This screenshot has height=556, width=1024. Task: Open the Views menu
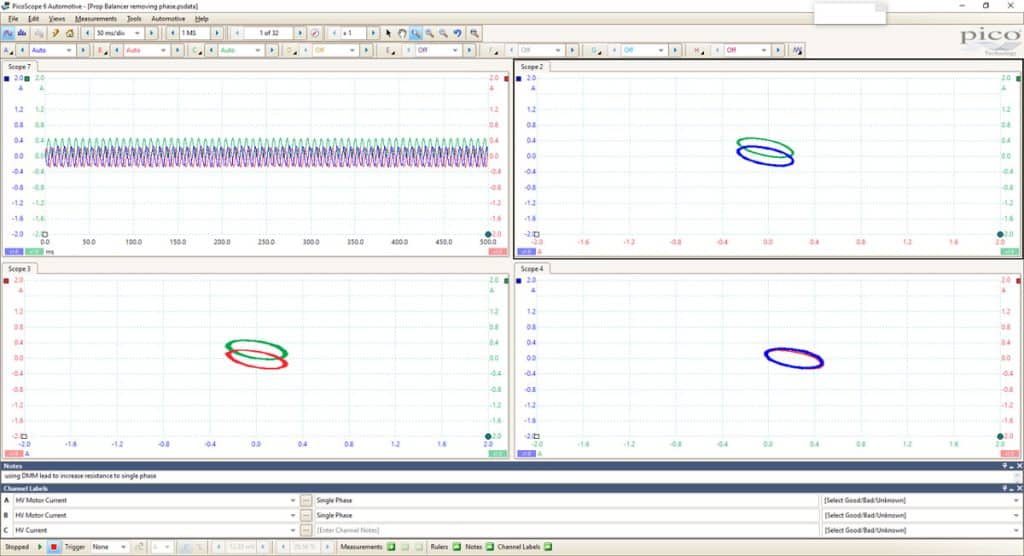pyautogui.click(x=57, y=19)
